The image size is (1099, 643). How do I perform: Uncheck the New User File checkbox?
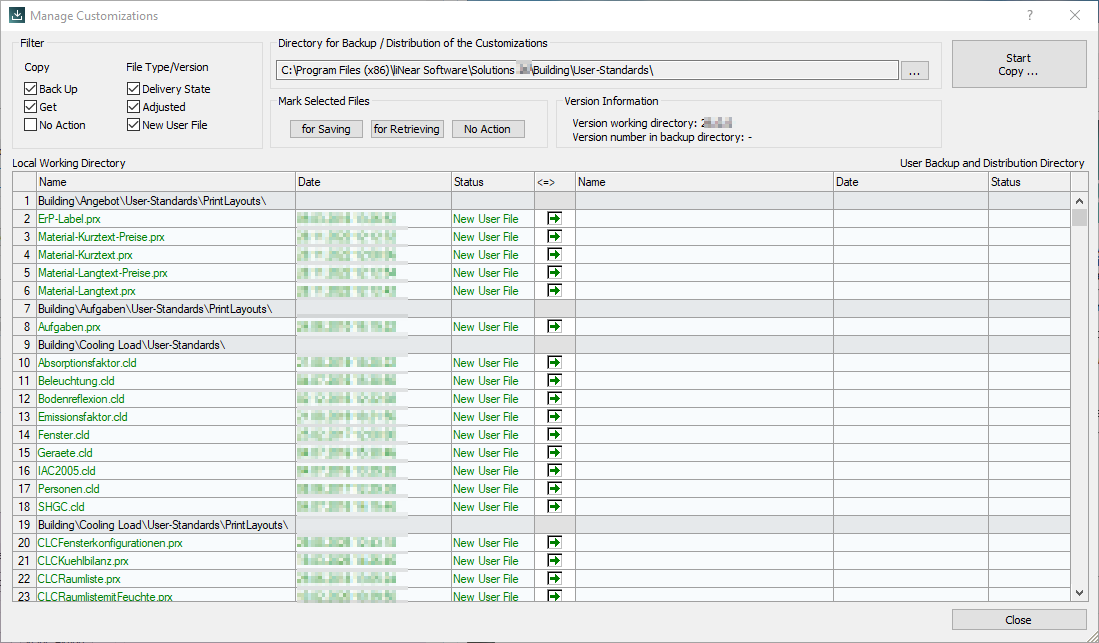[x=133, y=125]
